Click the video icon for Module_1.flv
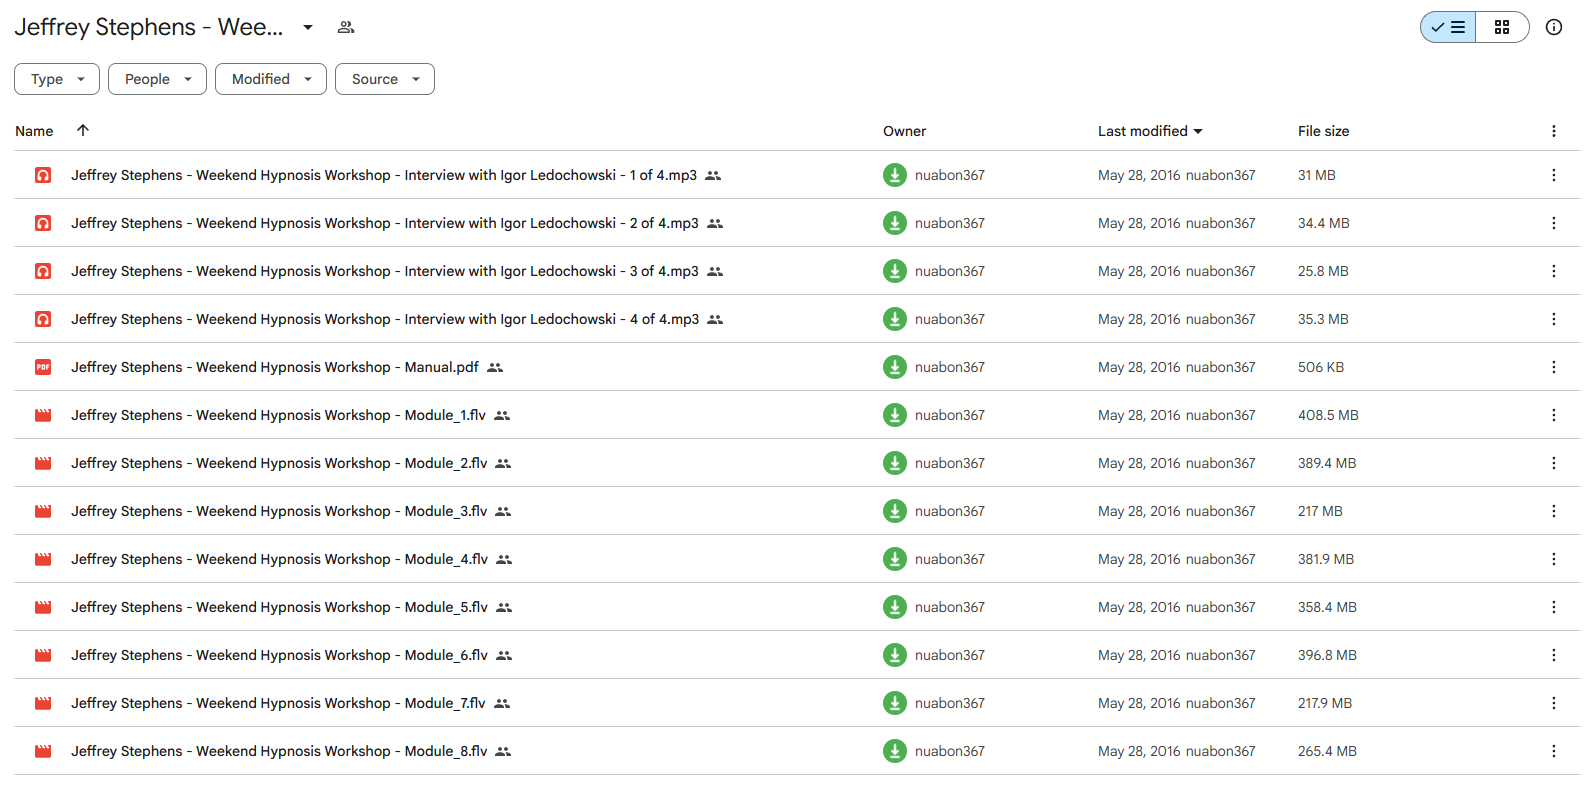The height and width of the screenshot is (788, 1595). click(x=43, y=415)
